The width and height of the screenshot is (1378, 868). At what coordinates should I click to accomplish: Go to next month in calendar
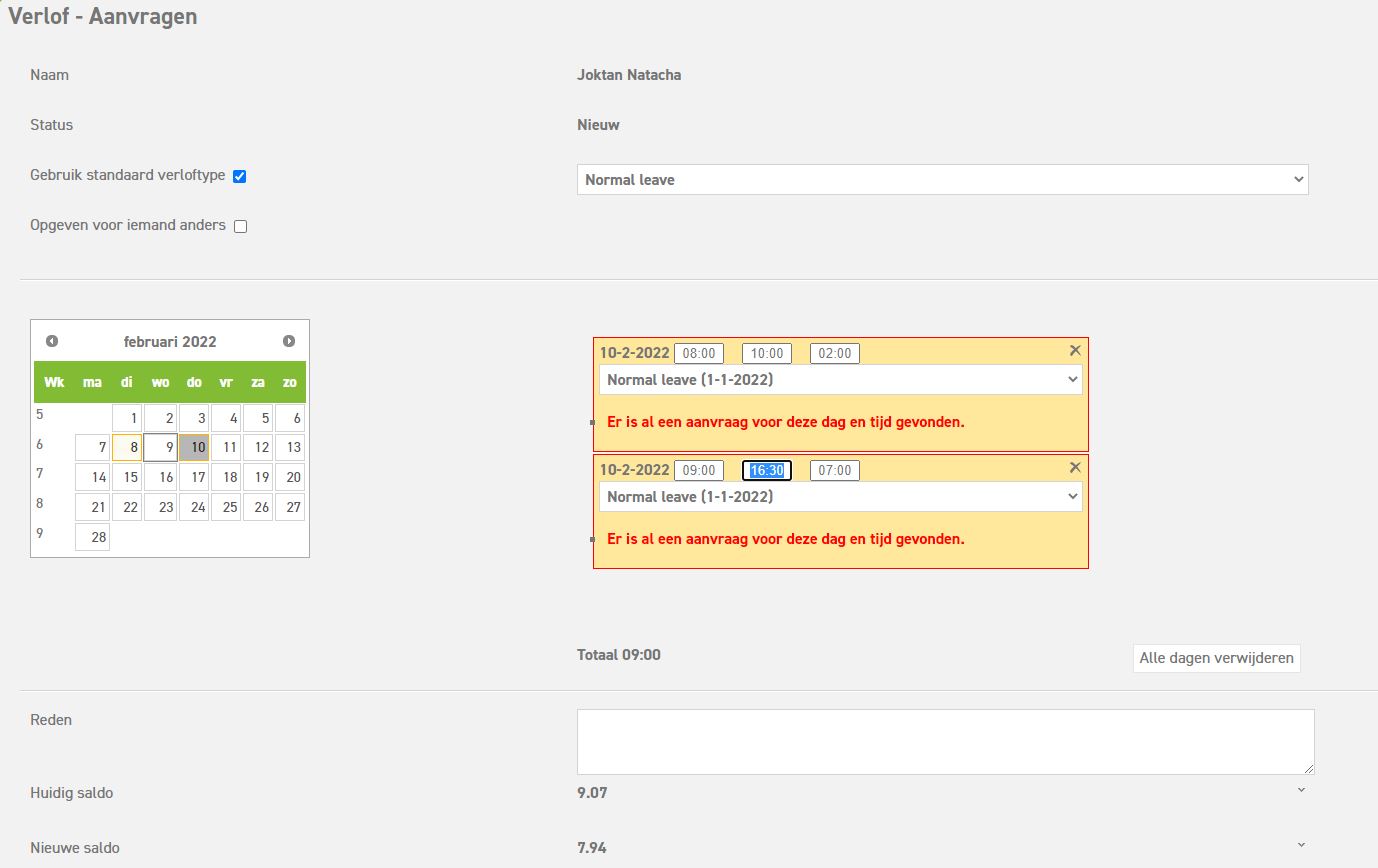[289, 341]
